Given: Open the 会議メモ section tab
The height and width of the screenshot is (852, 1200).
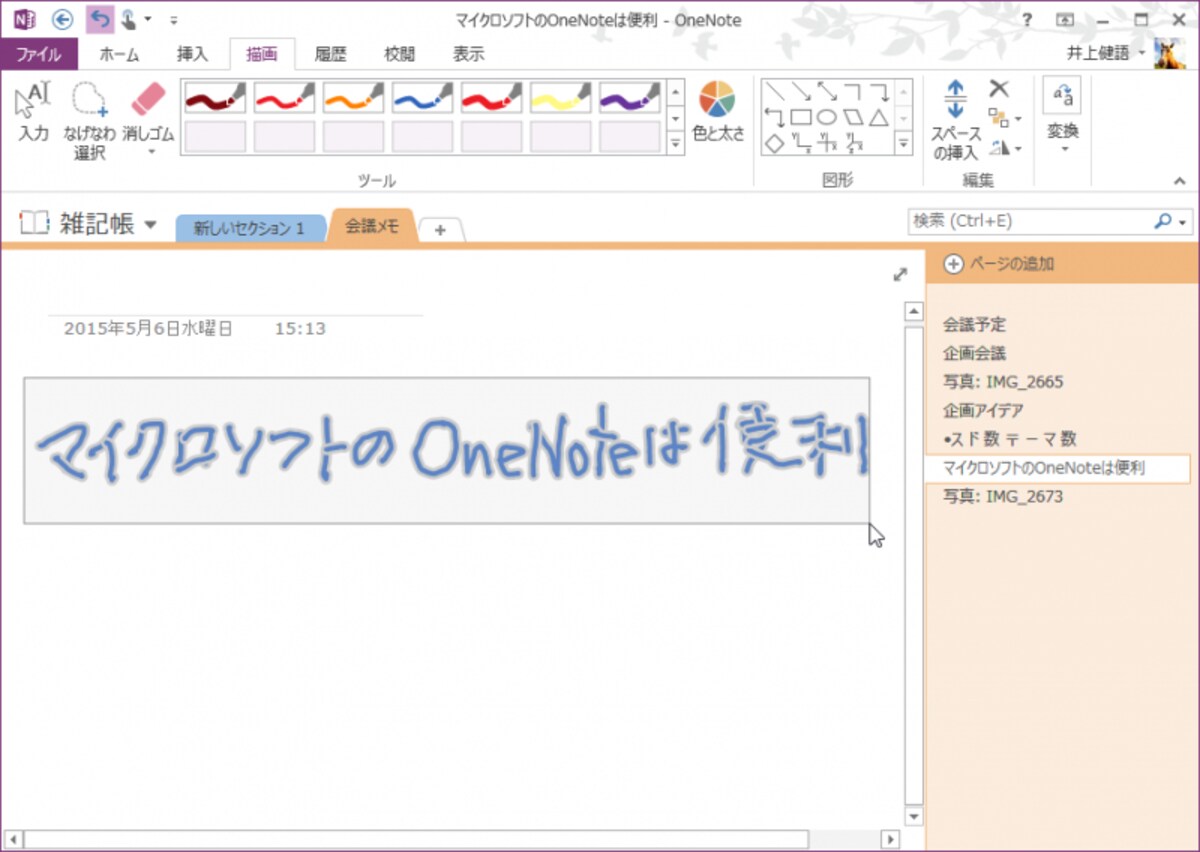Looking at the screenshot, I should (372, 227).
